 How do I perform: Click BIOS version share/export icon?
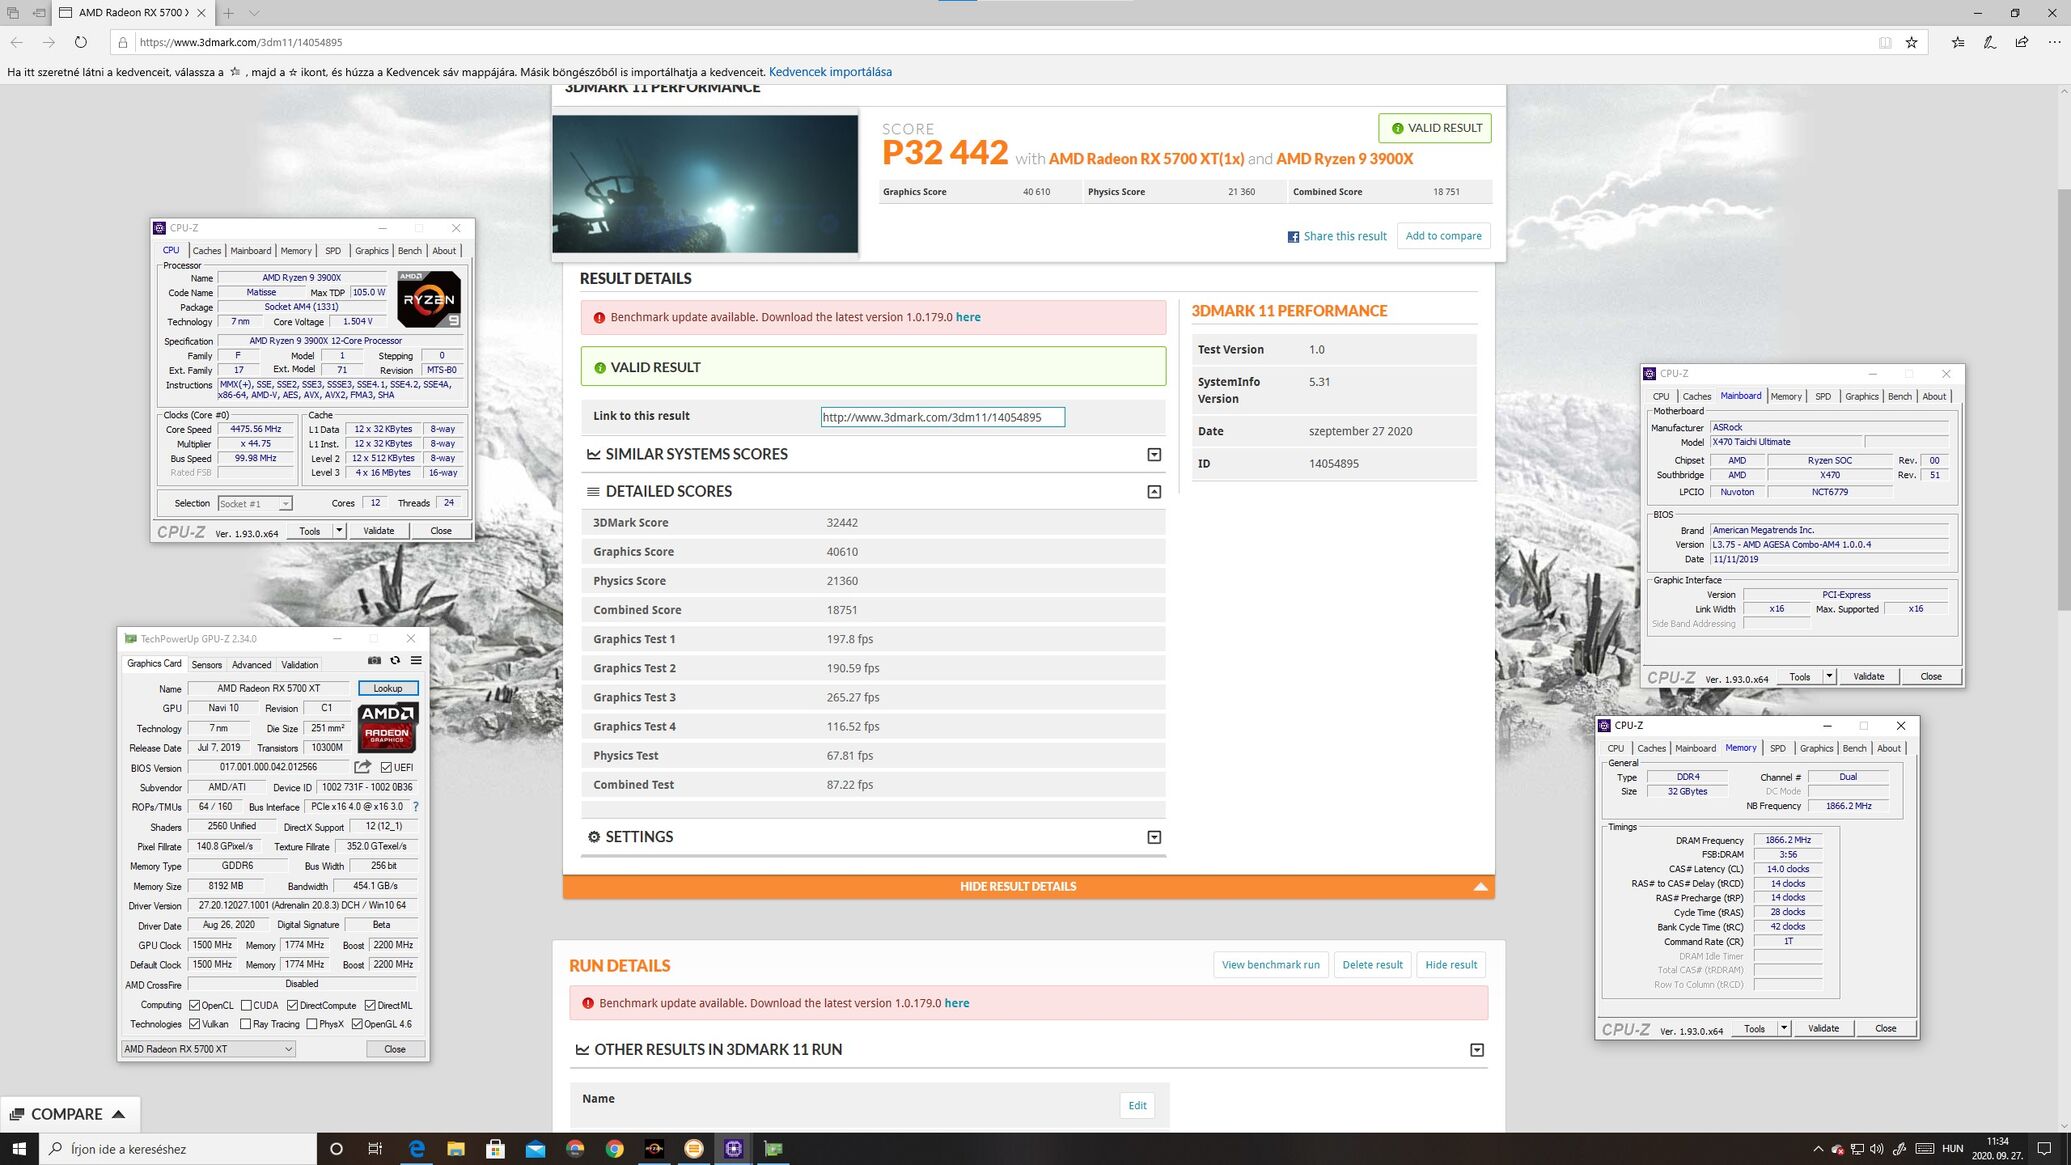point(363,767)
